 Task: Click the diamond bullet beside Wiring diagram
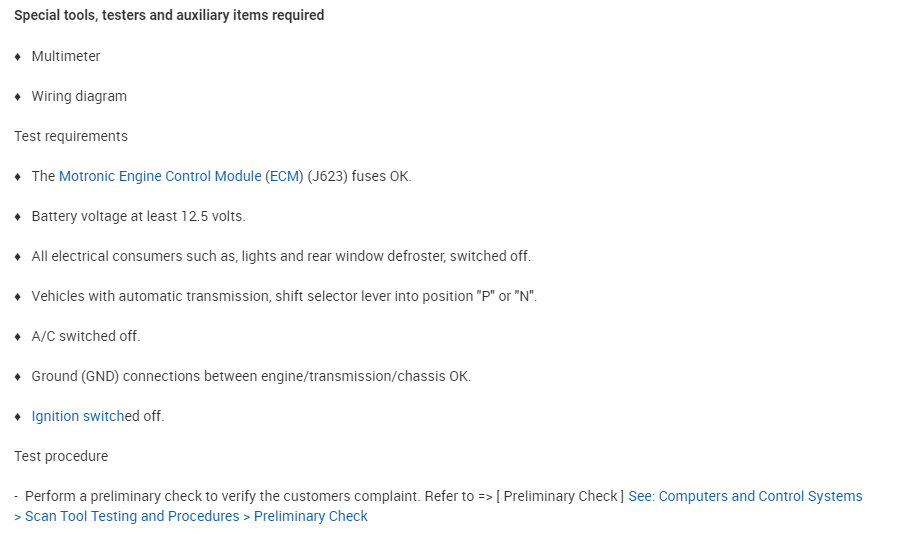tap(18, 97)
